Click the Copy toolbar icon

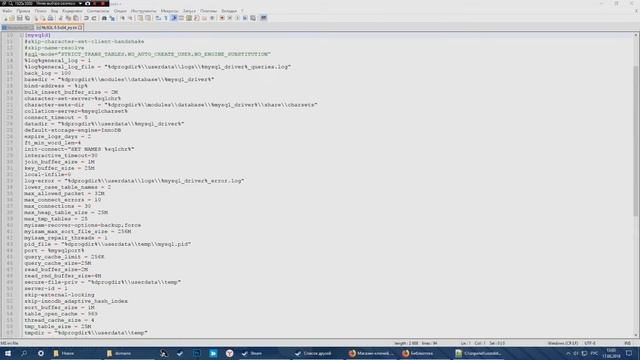(x=68, y=18)
